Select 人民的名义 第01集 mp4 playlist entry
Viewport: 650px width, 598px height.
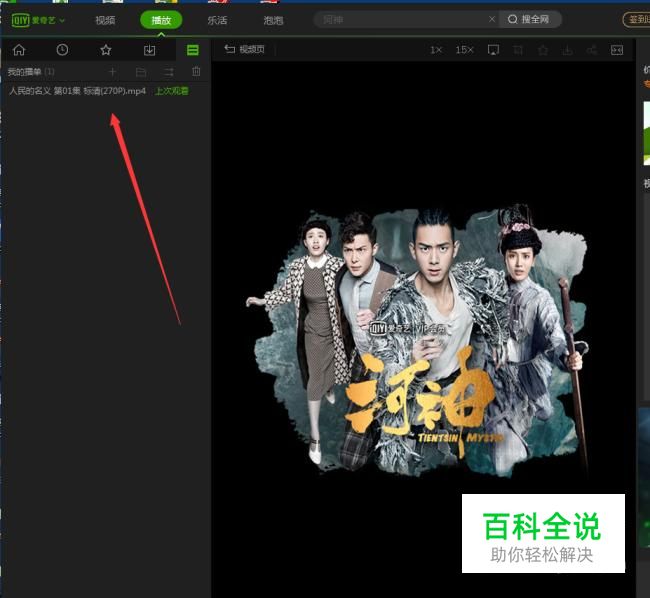point(78,91)
